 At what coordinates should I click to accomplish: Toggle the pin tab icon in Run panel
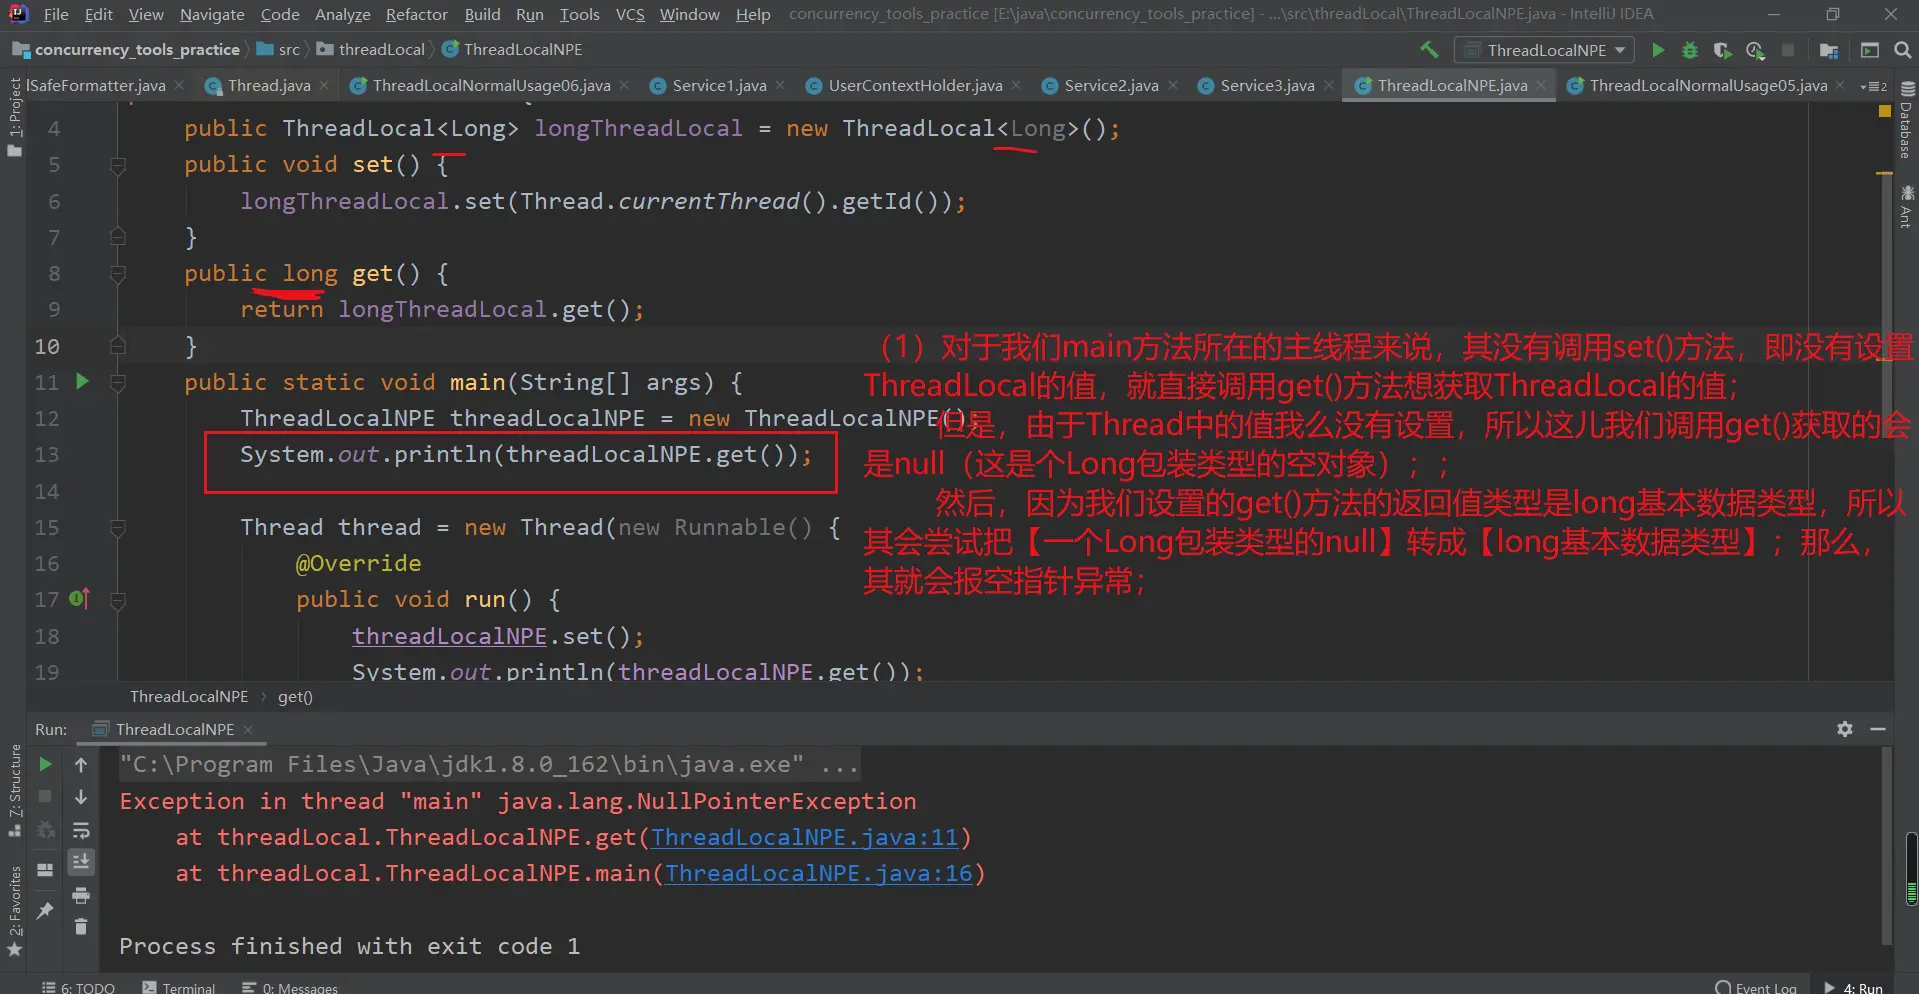(45, 910)
